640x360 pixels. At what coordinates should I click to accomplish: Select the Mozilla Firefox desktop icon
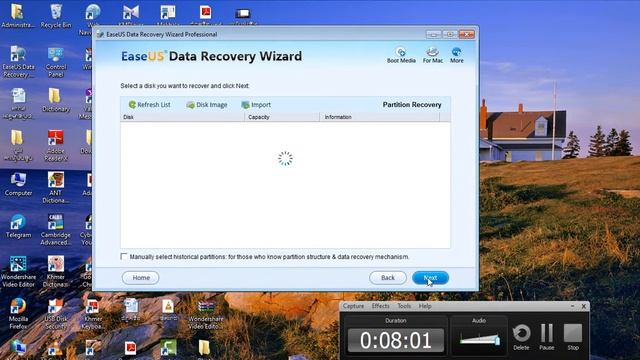(18, 314)
